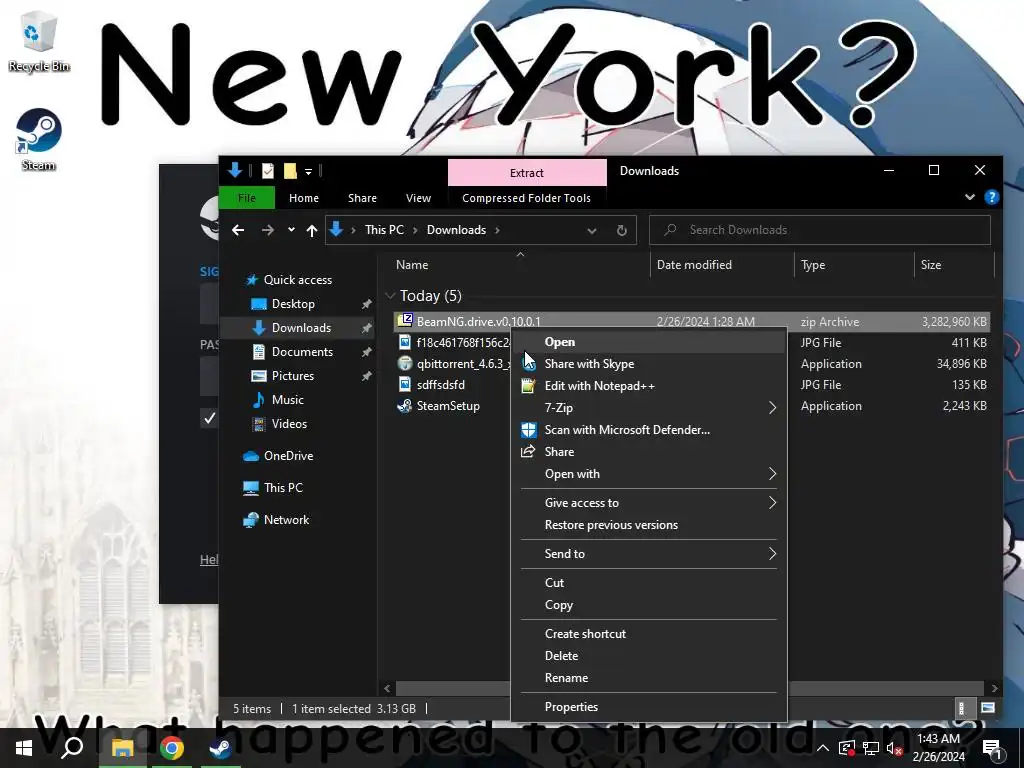Click the New Folder quick access toolbar icon
Viewport: 1024px width, 768px height.
click(290, 171)
